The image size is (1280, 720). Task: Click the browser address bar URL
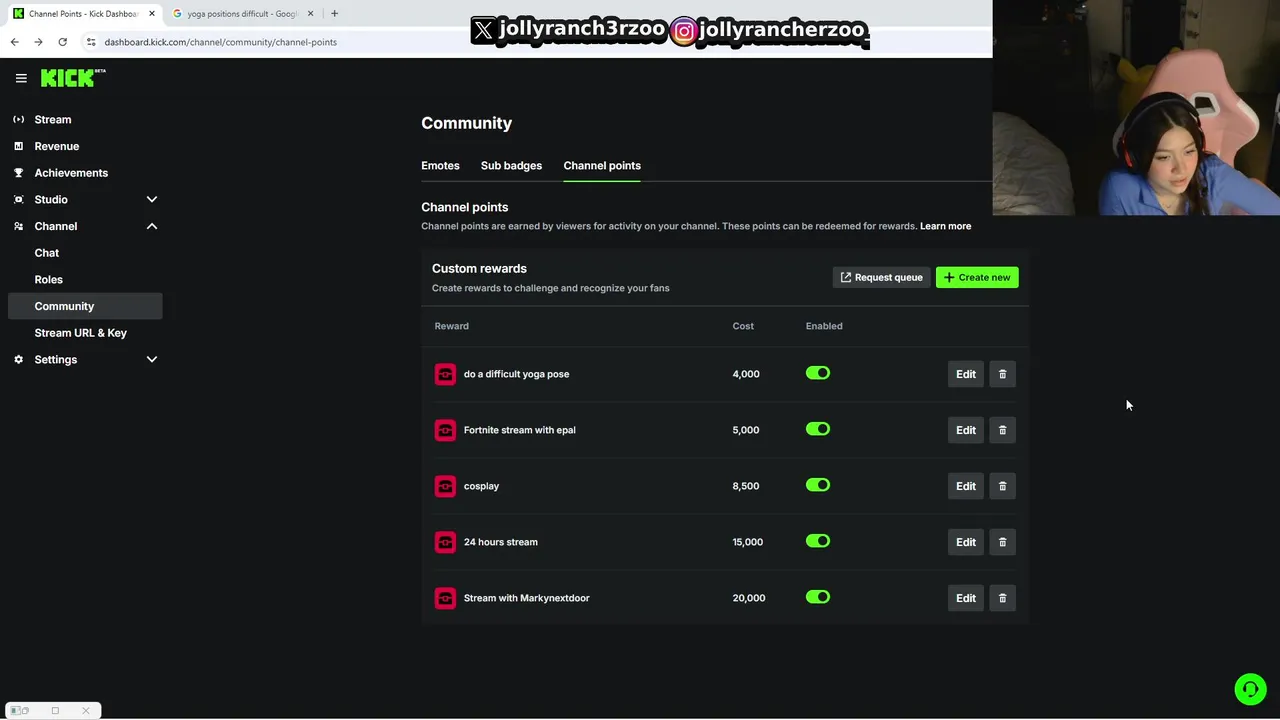coord(220,42)
